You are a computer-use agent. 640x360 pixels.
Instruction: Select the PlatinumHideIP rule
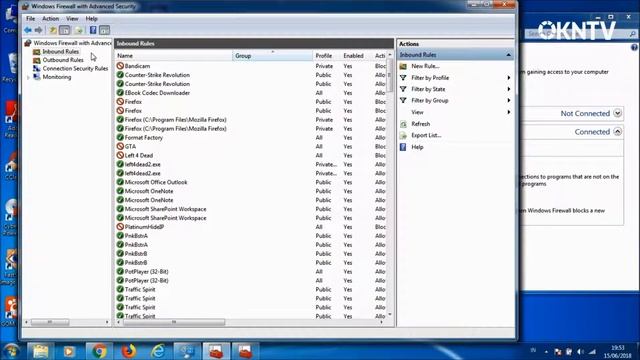pyautogui.click(x=251, y=227)
